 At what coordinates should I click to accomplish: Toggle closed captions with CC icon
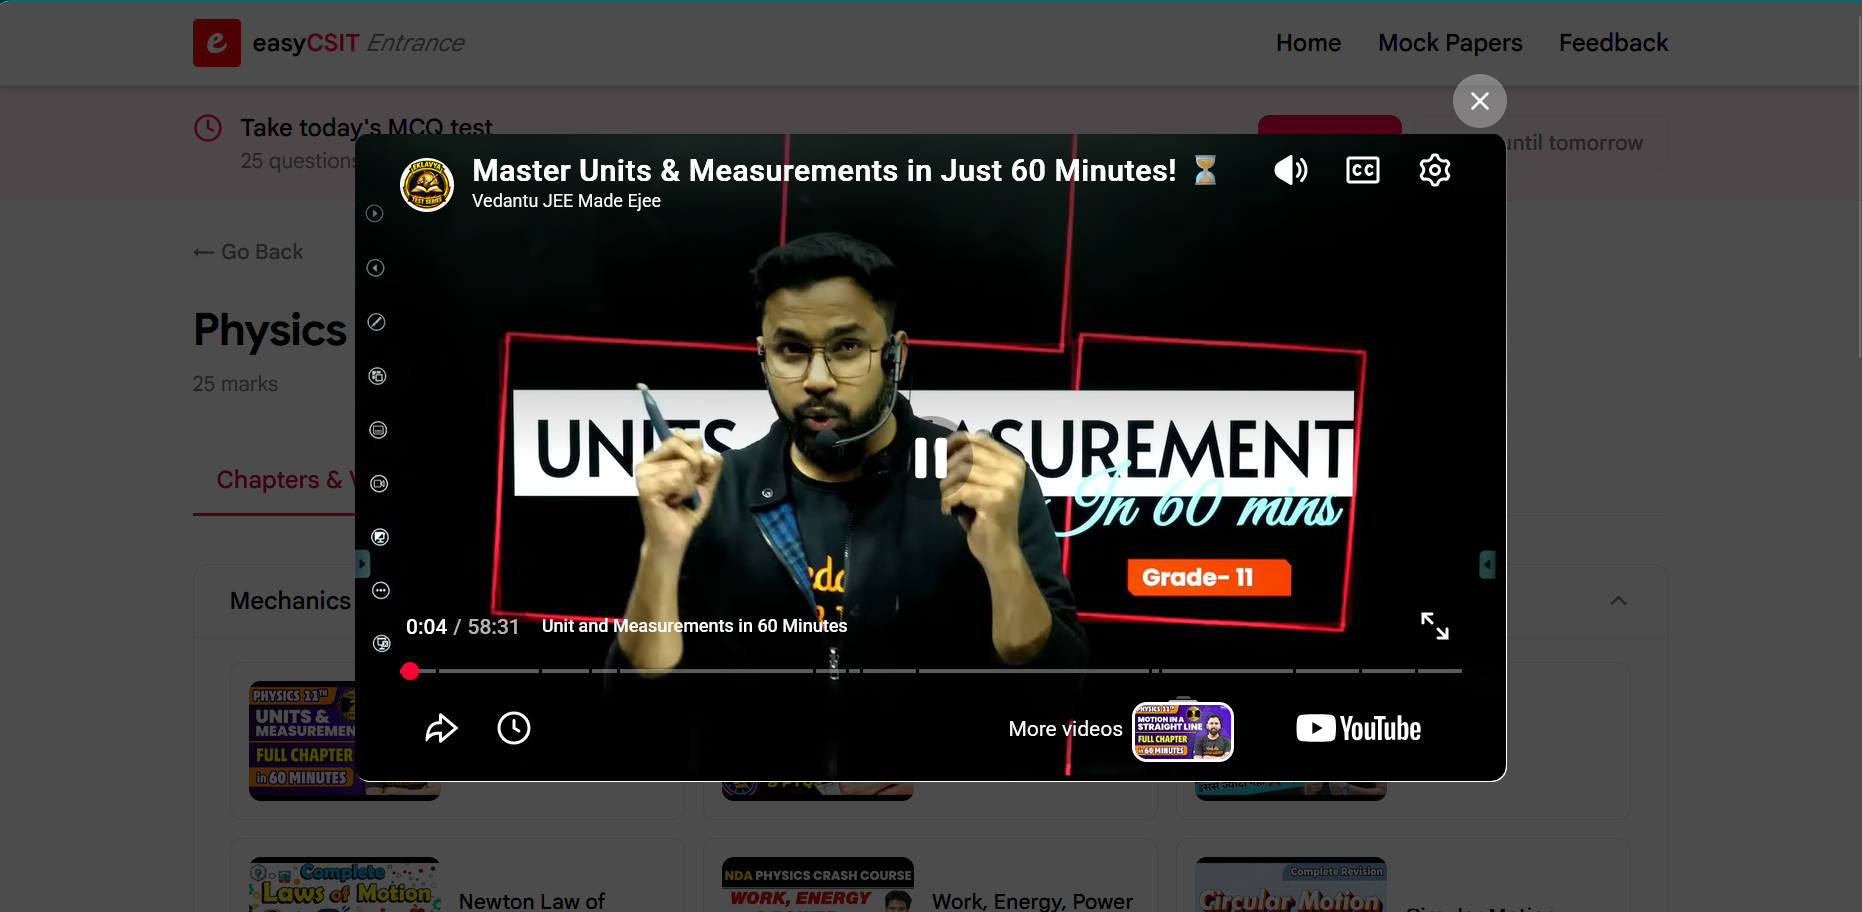click(x=1363, y=170)
